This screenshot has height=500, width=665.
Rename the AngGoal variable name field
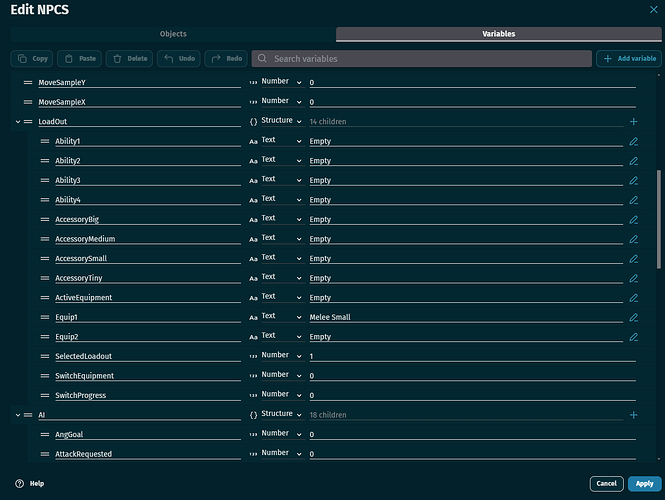148,434
